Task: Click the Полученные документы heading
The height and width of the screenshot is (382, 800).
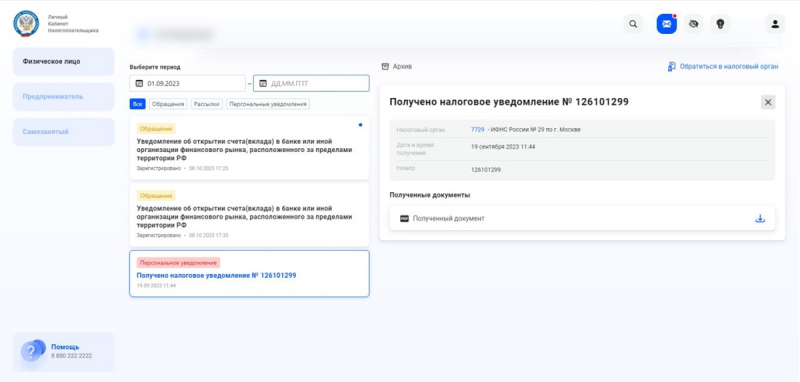Action: coord(430,195)
